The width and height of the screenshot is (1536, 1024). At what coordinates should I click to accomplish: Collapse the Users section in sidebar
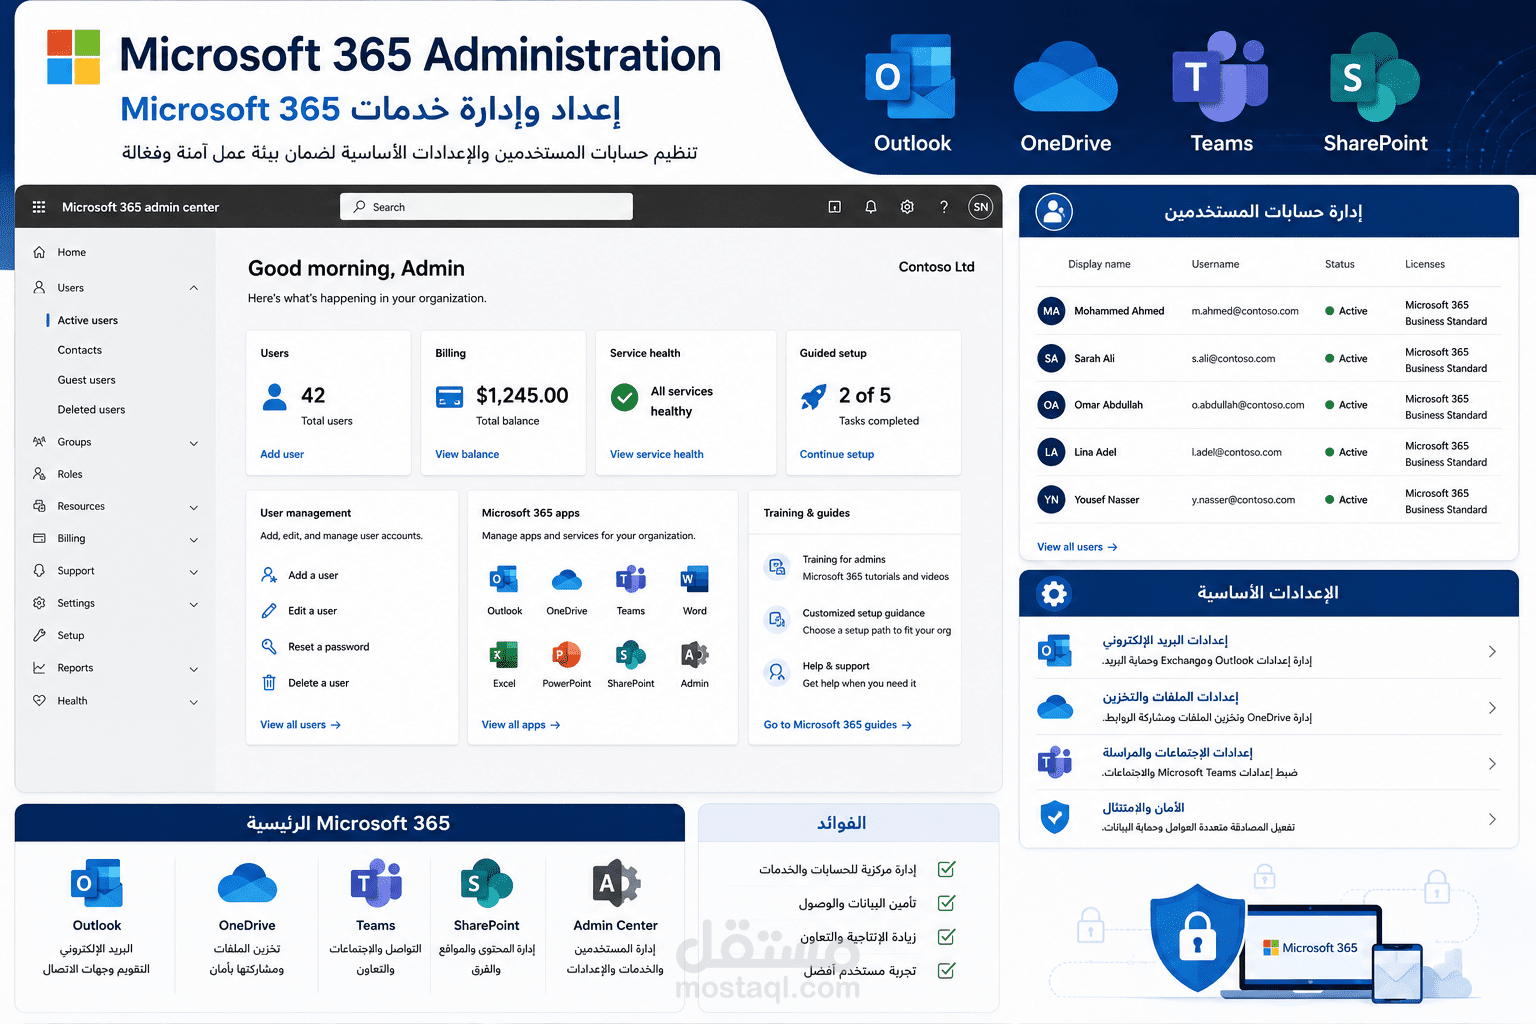tap(194, 288)
